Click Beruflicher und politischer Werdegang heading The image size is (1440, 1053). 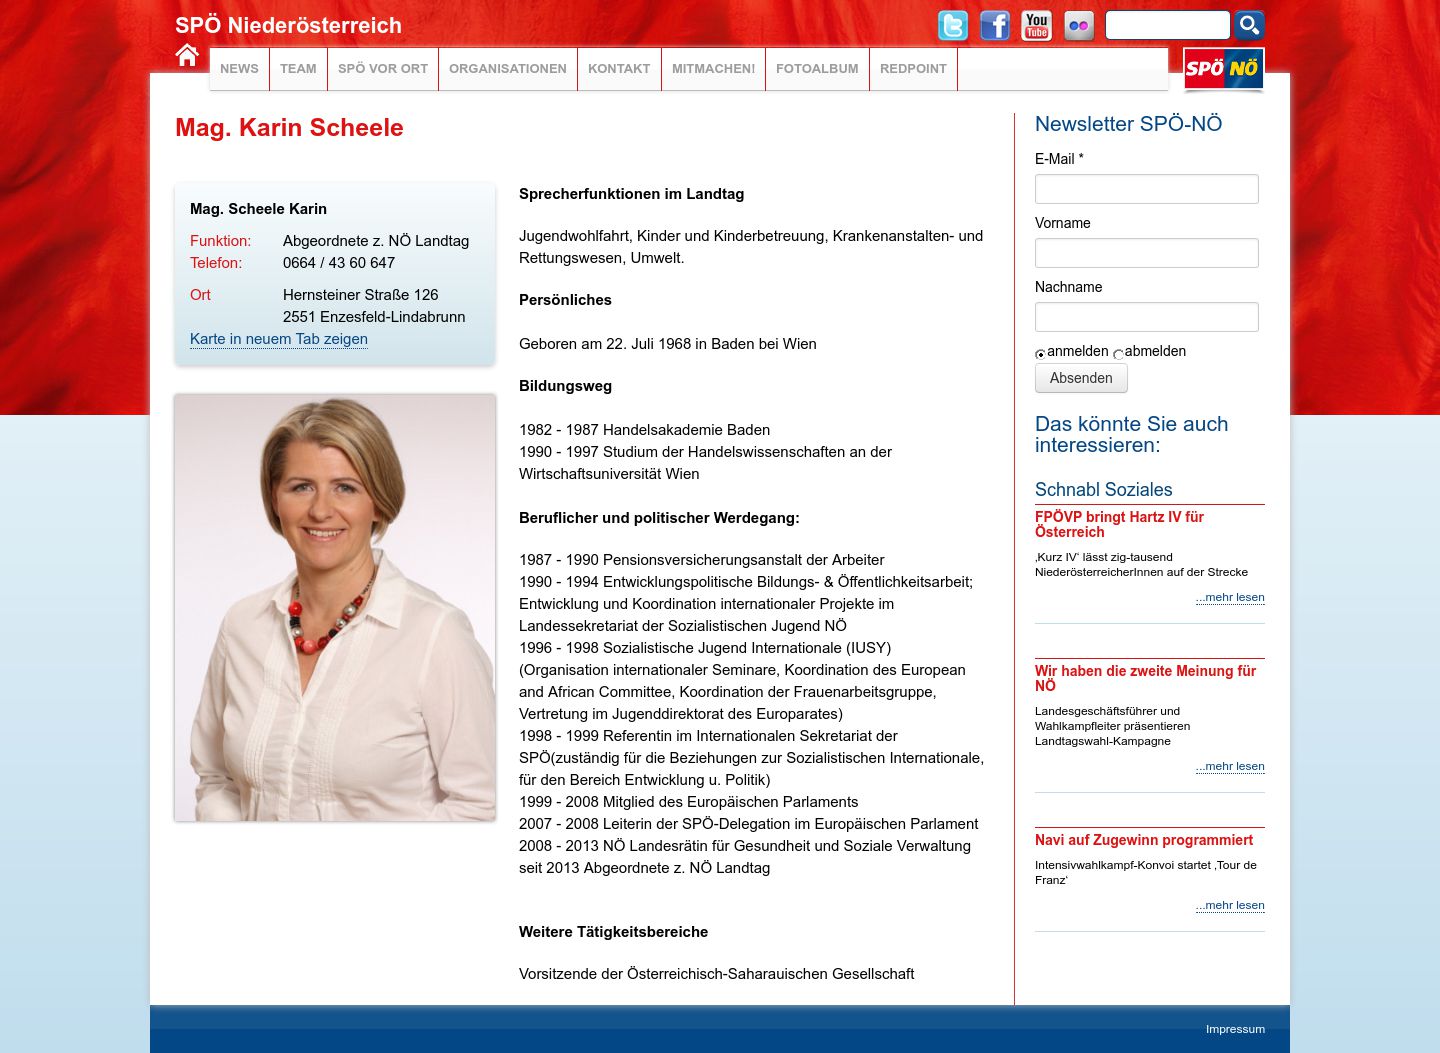click(x=659, y=518)
